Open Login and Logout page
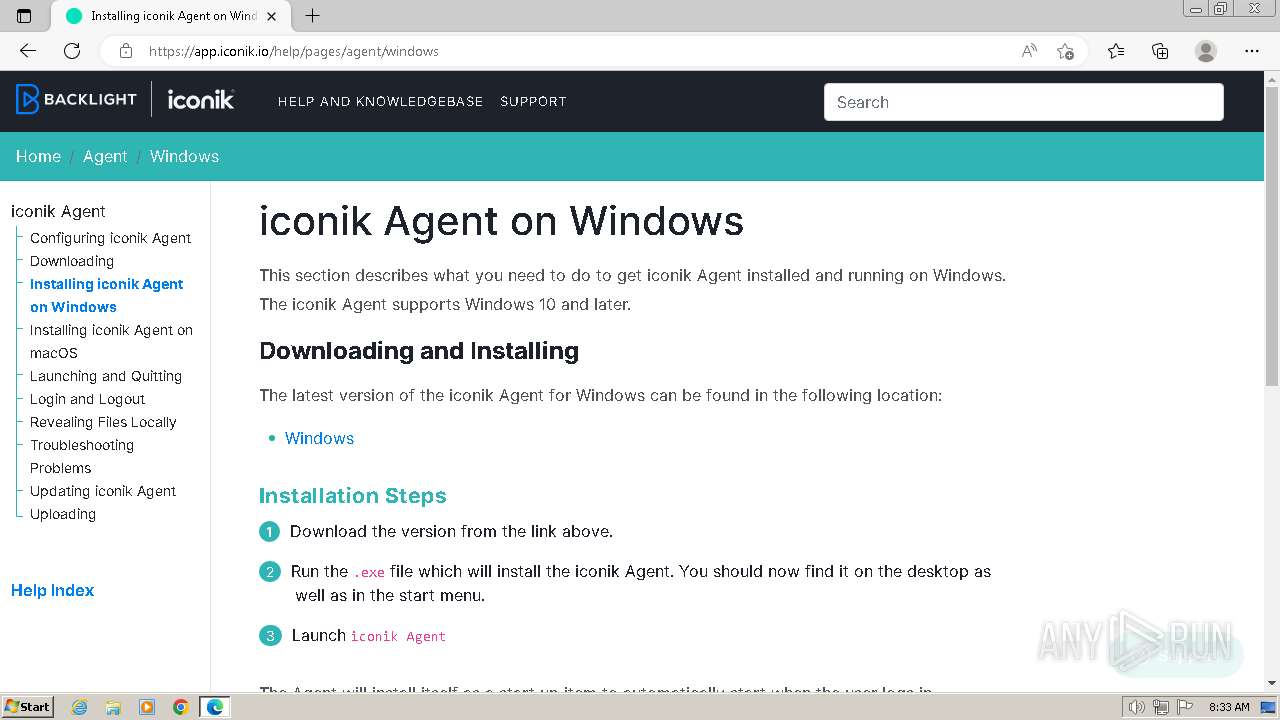 point(87,399)
